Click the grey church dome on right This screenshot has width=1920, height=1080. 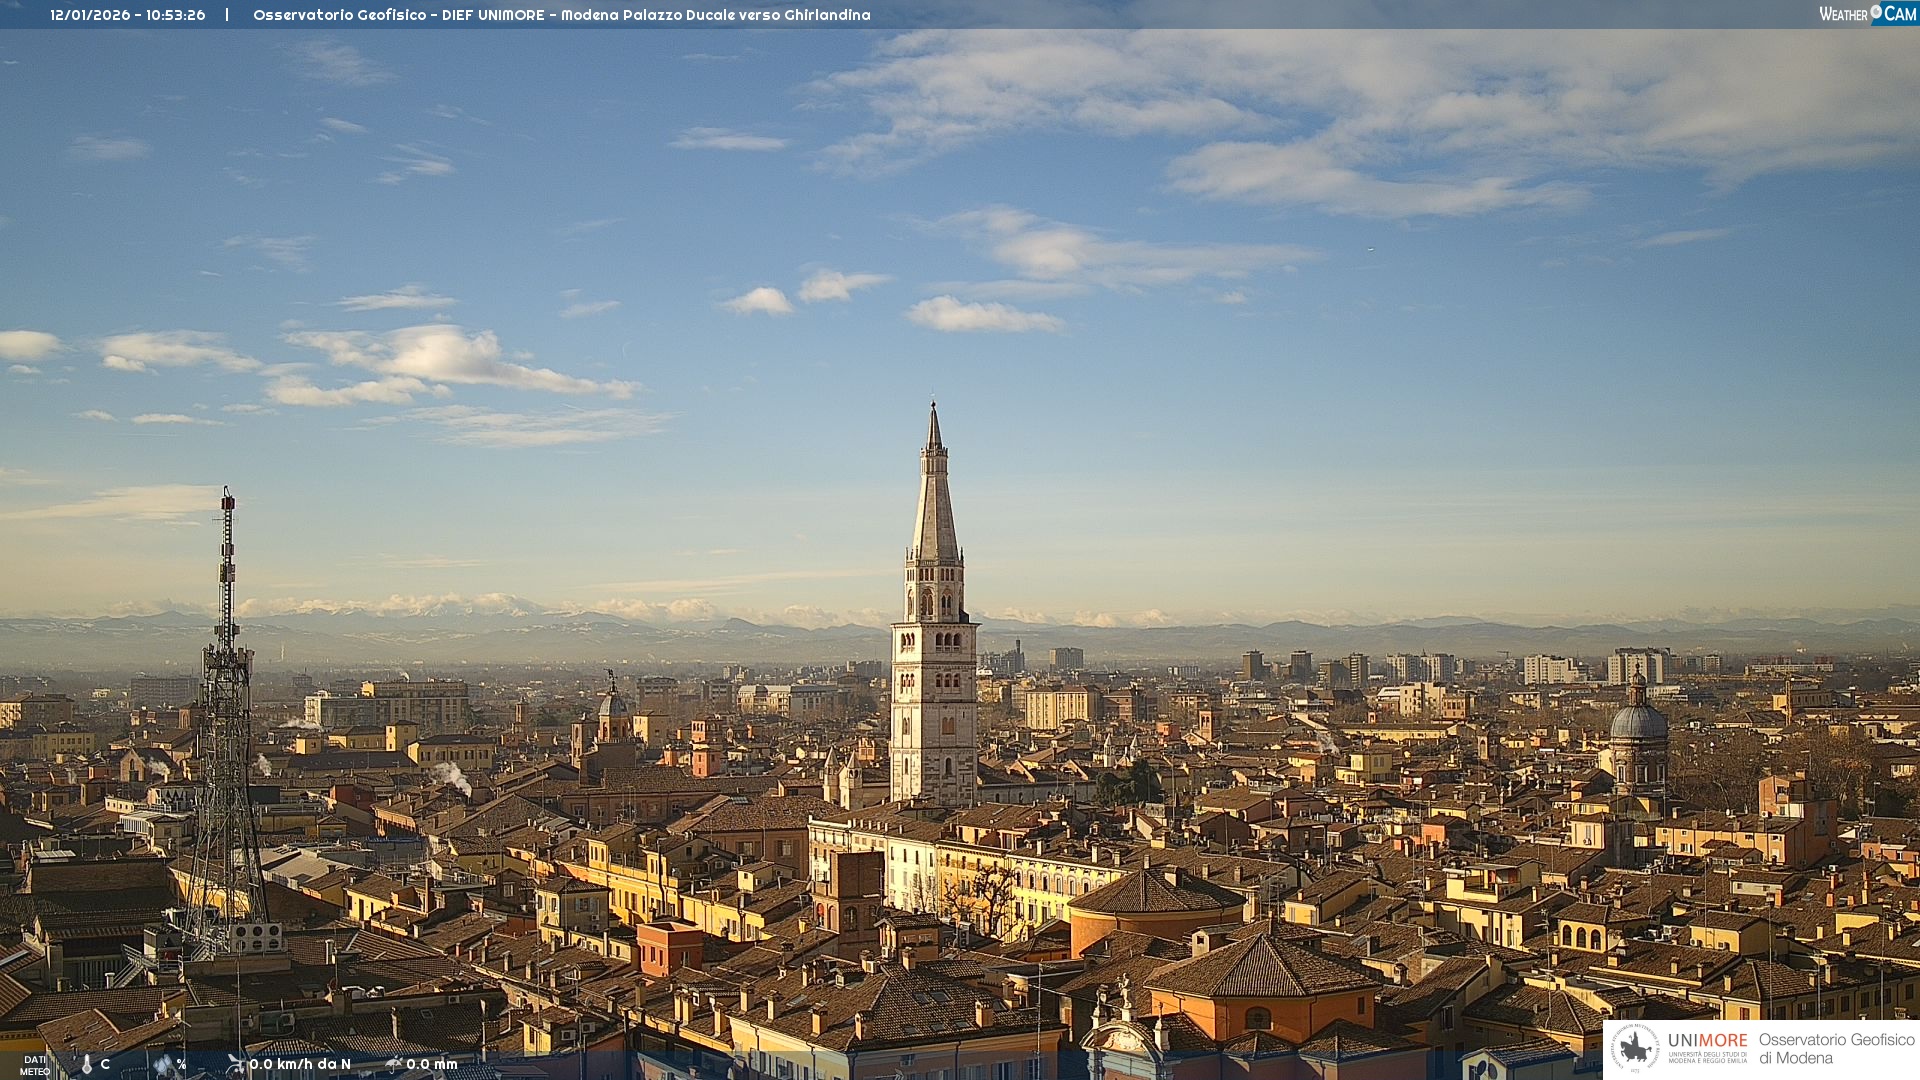[1638, 722]
